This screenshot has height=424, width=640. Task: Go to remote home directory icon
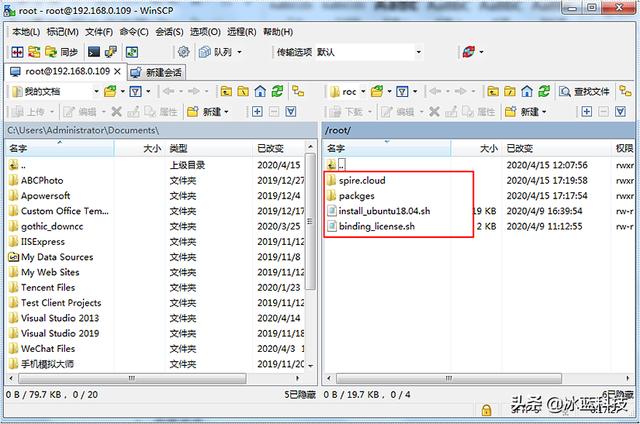coord(527,91)
